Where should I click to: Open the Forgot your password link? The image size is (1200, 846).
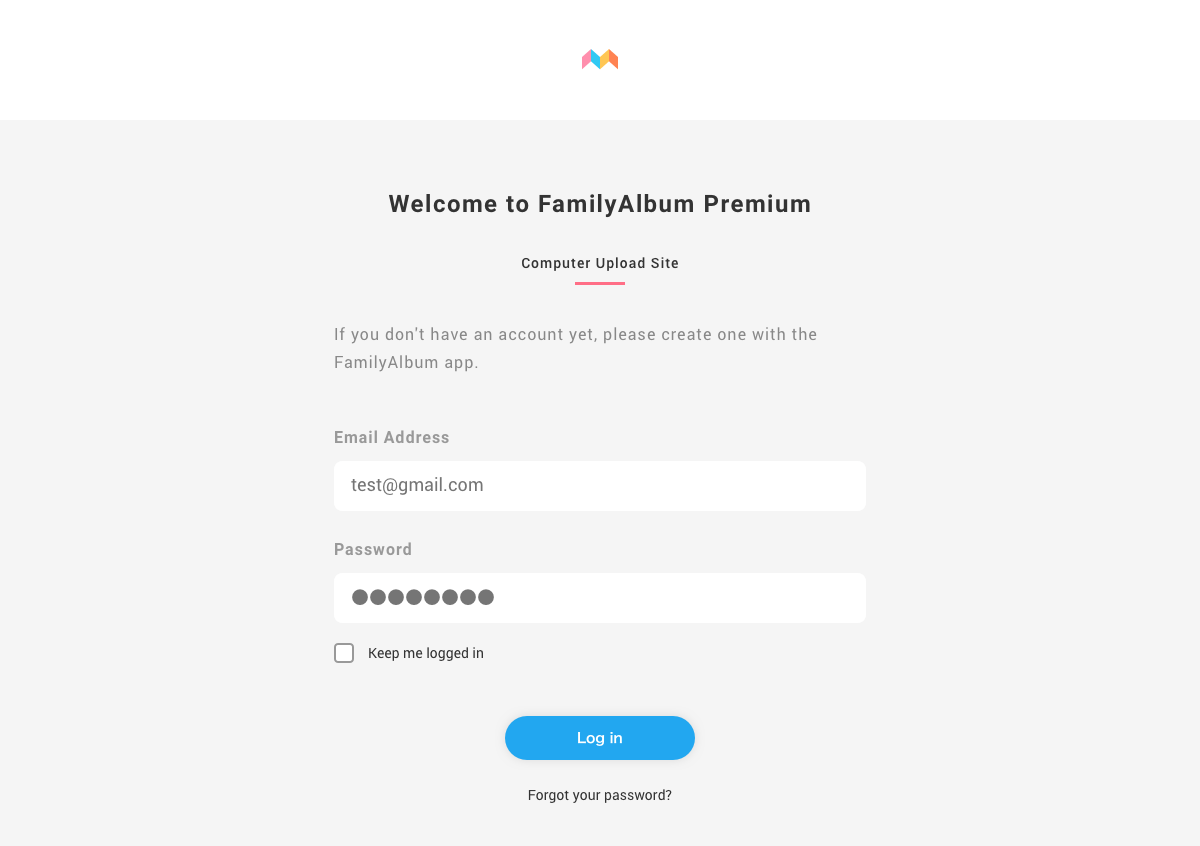[600, 795]
